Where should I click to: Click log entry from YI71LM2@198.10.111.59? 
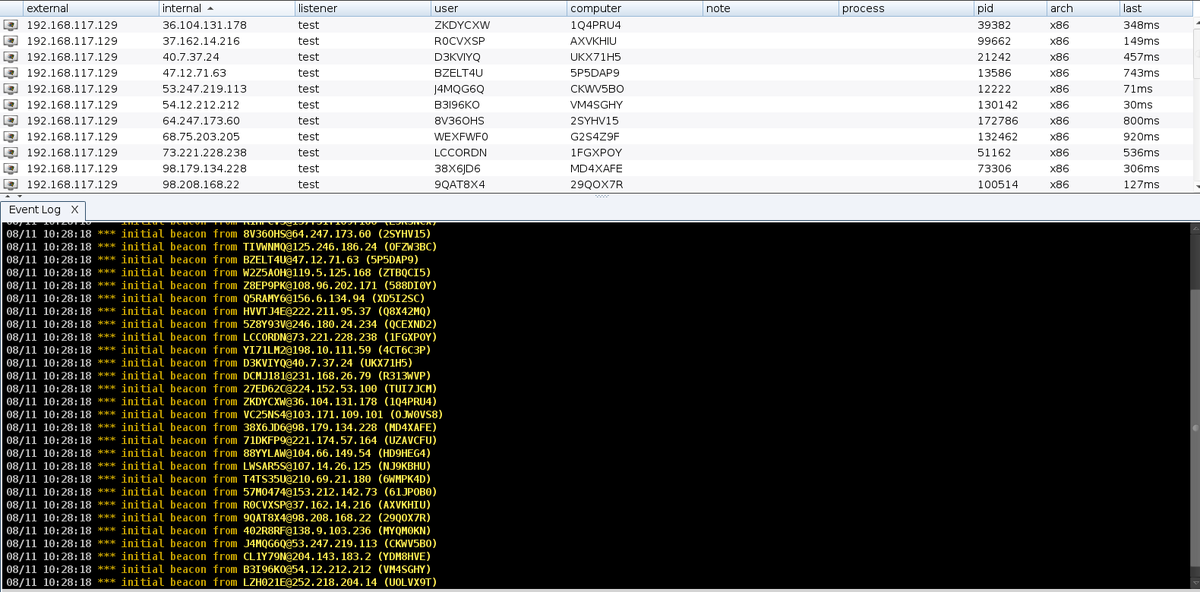click(218, 351)
